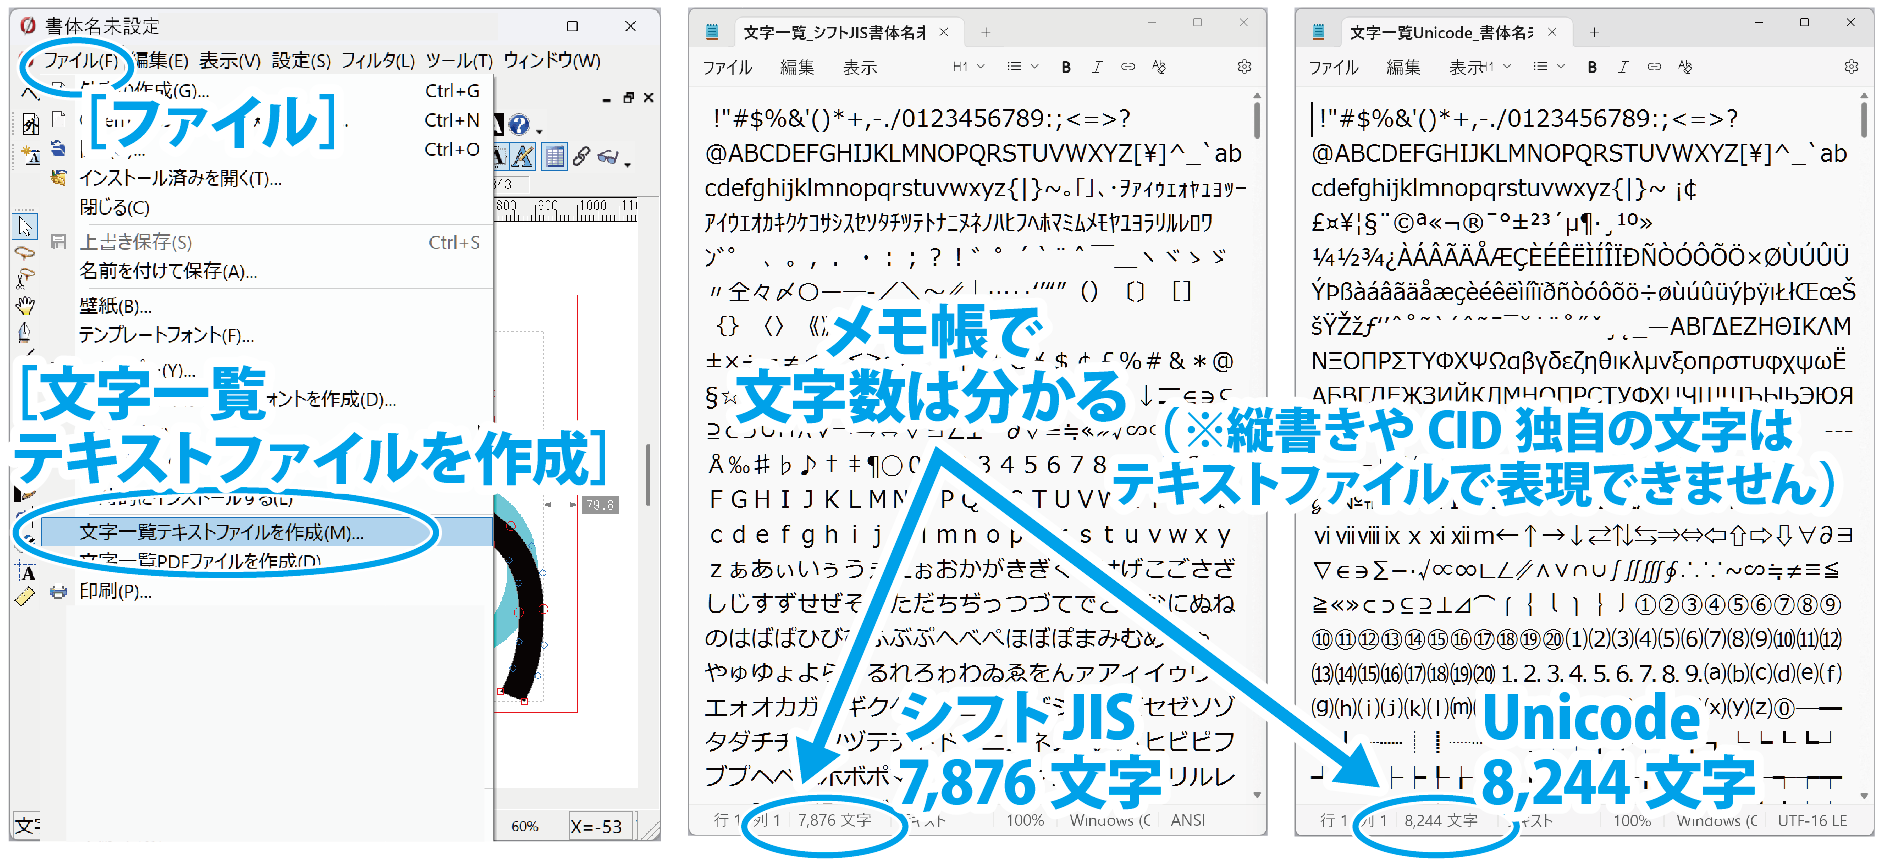Expand the H1 heading dropdown in Shift JIS Notepad

pyautogui.click(x=968, y=67)
